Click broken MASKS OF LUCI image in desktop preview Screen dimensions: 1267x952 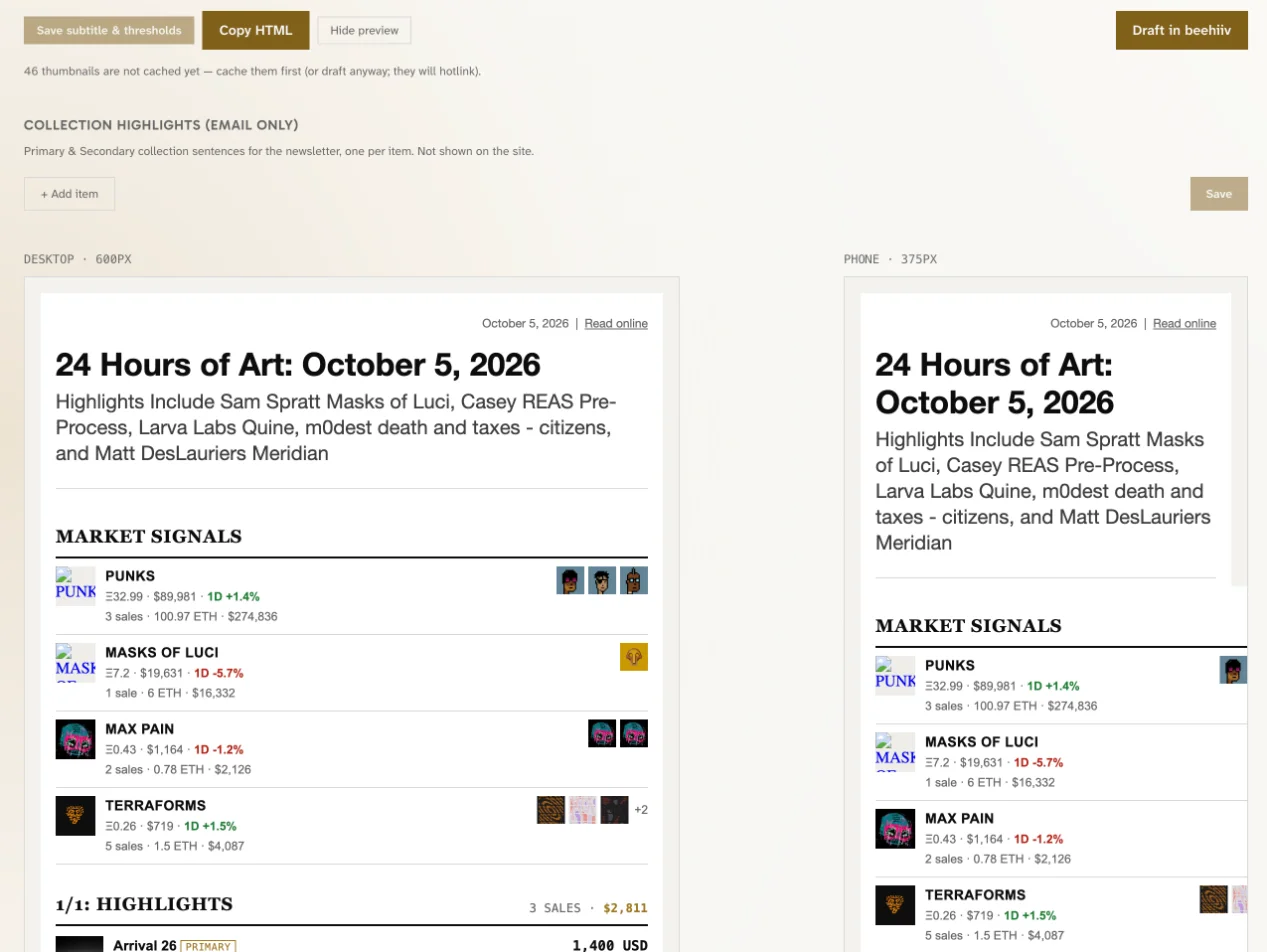[x=75, y=663]
